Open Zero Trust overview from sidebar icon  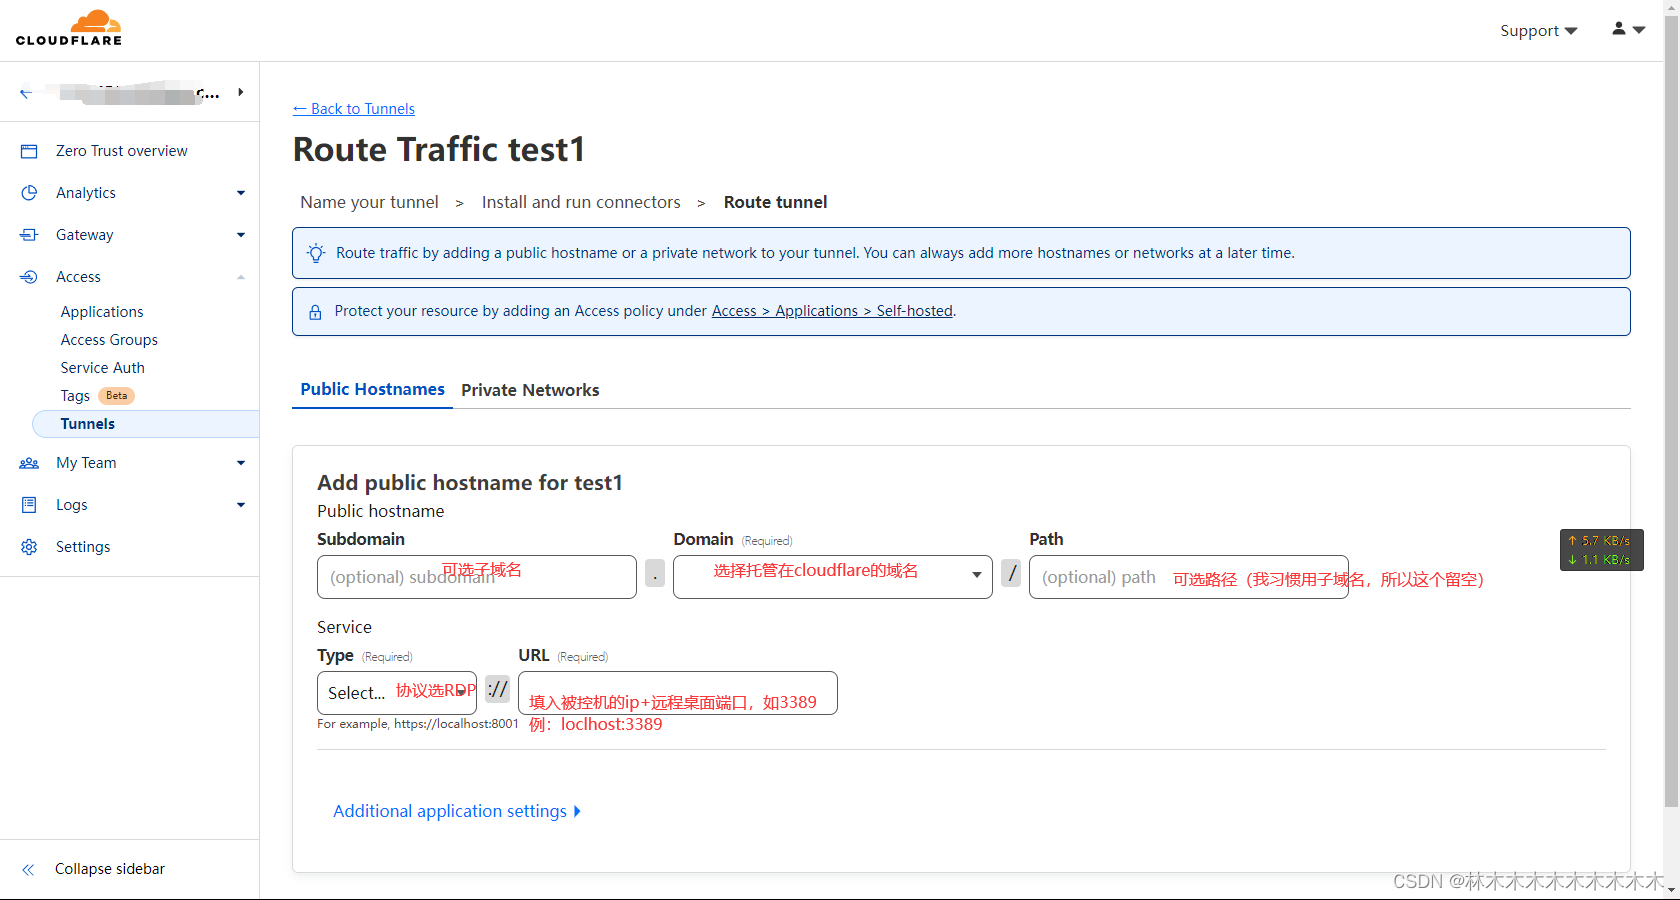click(x=29, y=150)
